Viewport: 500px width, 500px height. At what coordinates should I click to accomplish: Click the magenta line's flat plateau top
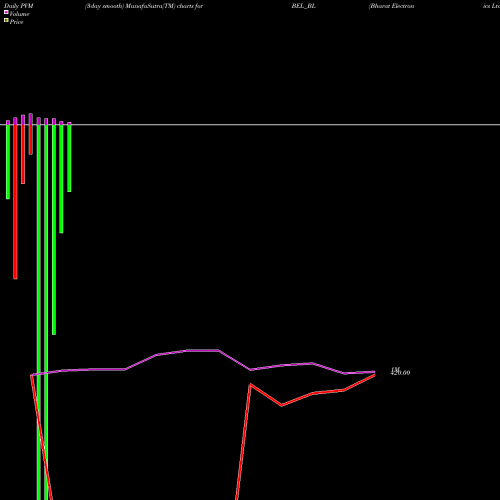coord(202,350)
